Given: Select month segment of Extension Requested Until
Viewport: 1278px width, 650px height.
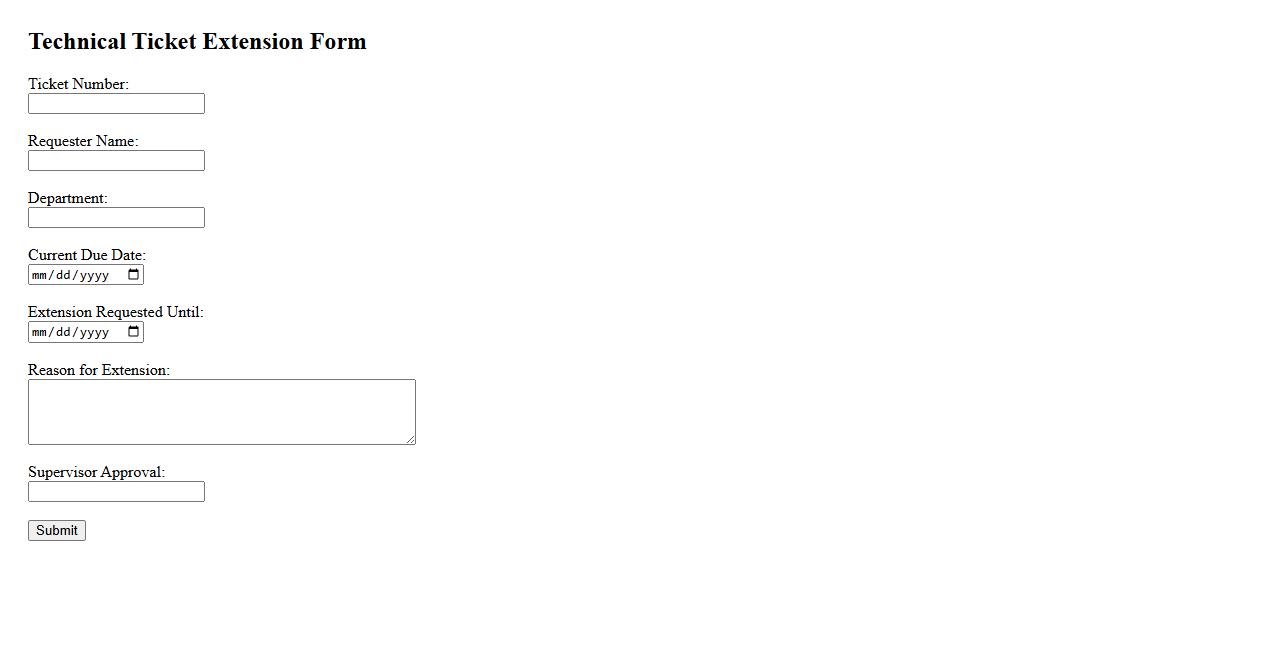Looking at the screenshot, I should click(40, 332).
